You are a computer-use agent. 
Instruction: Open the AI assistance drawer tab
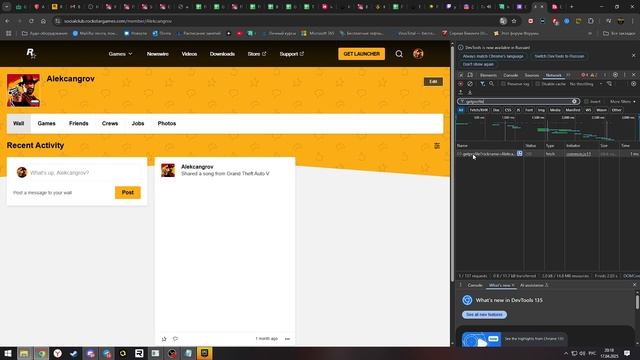pyautogui.click(x=534, y=285)
